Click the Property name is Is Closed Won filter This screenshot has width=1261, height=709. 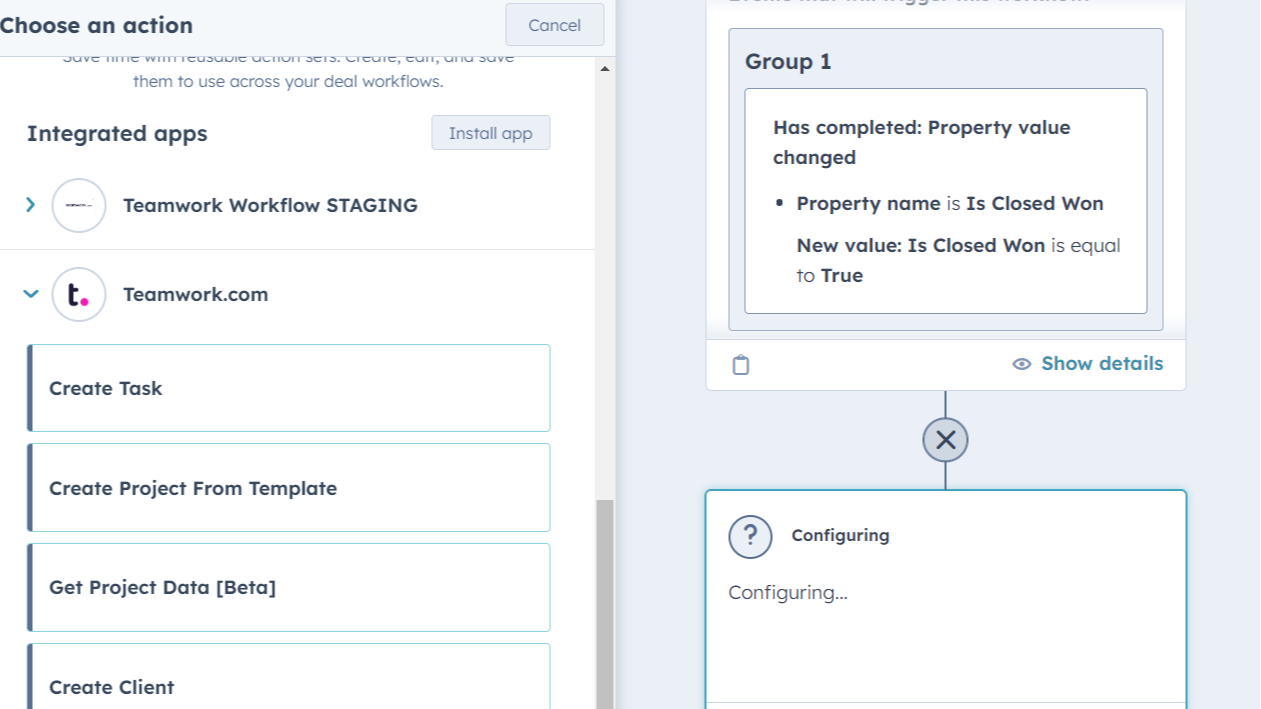(x=950, y=204)
